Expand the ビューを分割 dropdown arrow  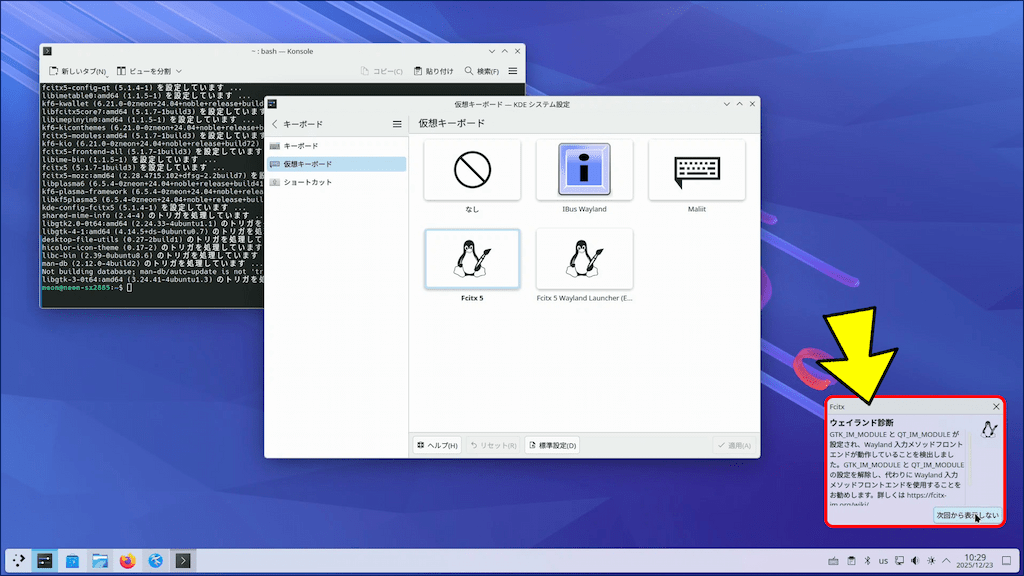pyautogui.click(x=179, y=71)
